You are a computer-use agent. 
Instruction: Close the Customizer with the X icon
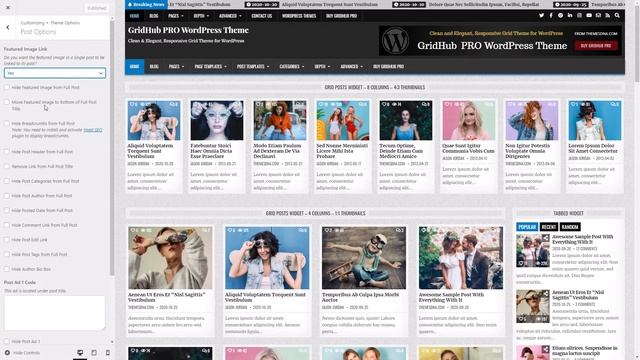8,7
